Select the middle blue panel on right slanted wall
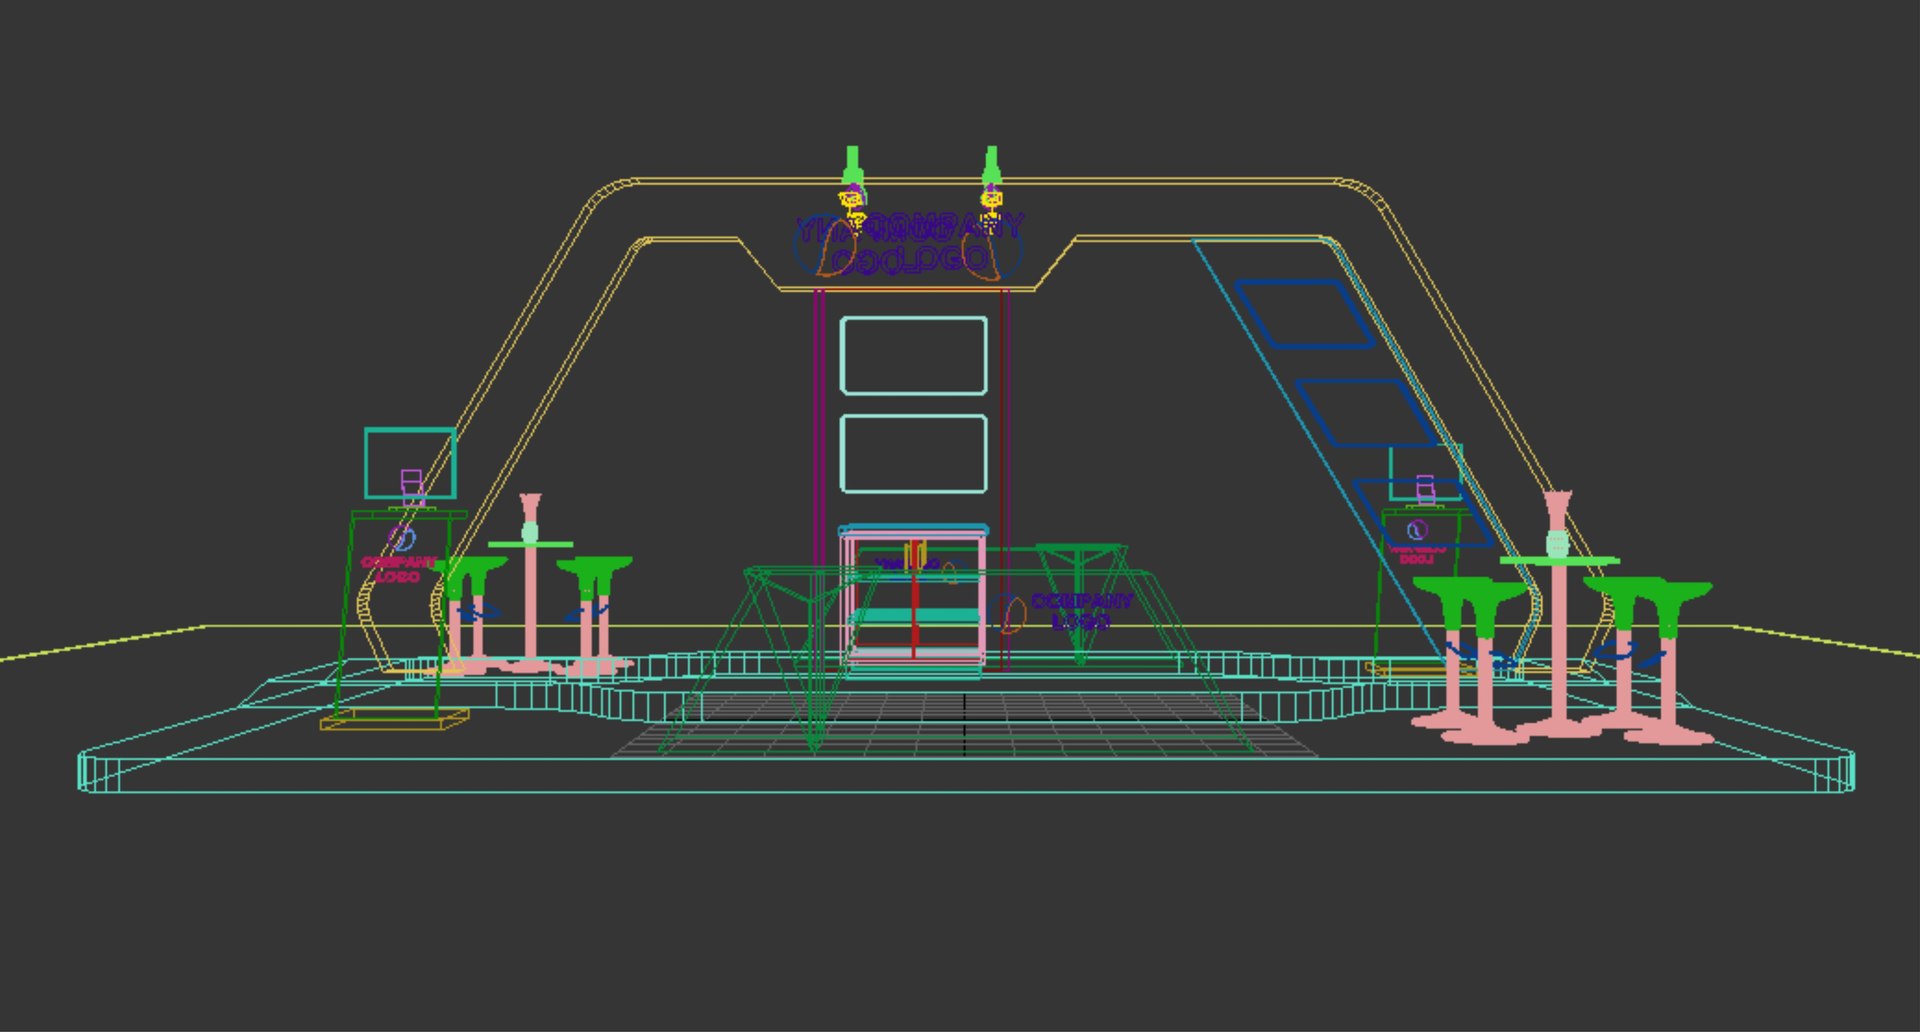 click(1366, 412)
